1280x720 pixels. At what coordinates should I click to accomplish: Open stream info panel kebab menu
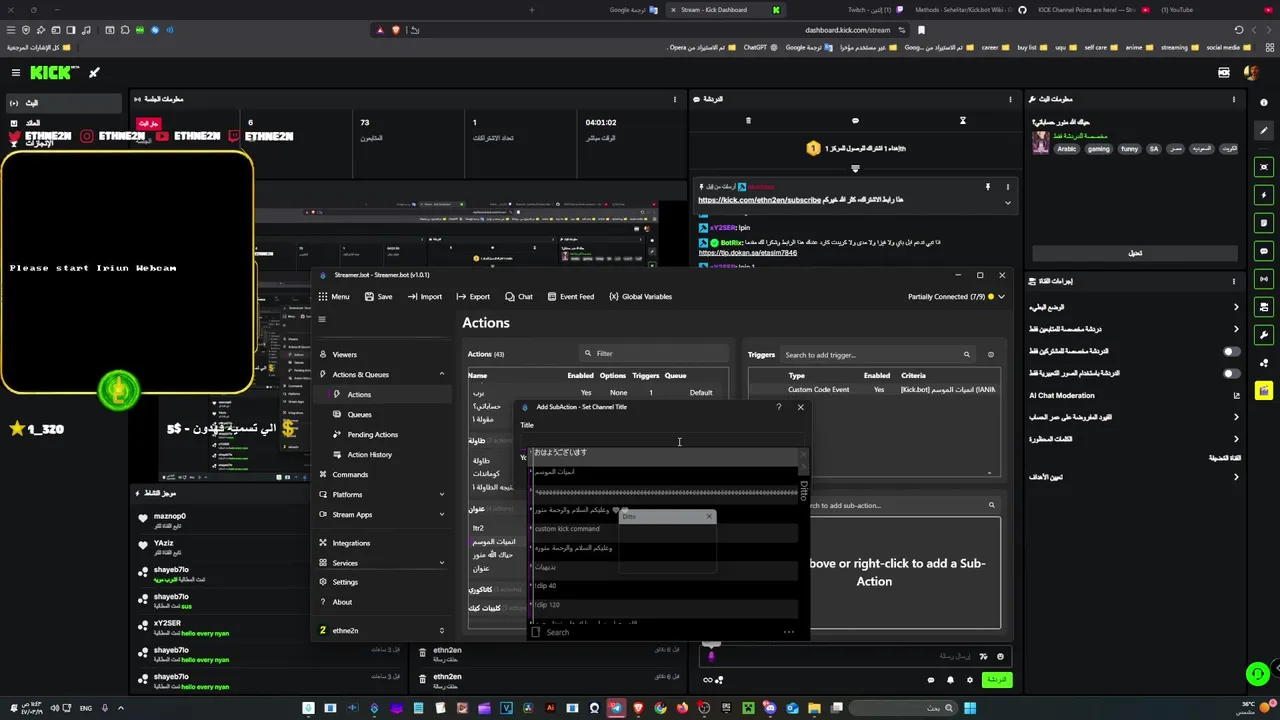click(x=1234, y=99)
